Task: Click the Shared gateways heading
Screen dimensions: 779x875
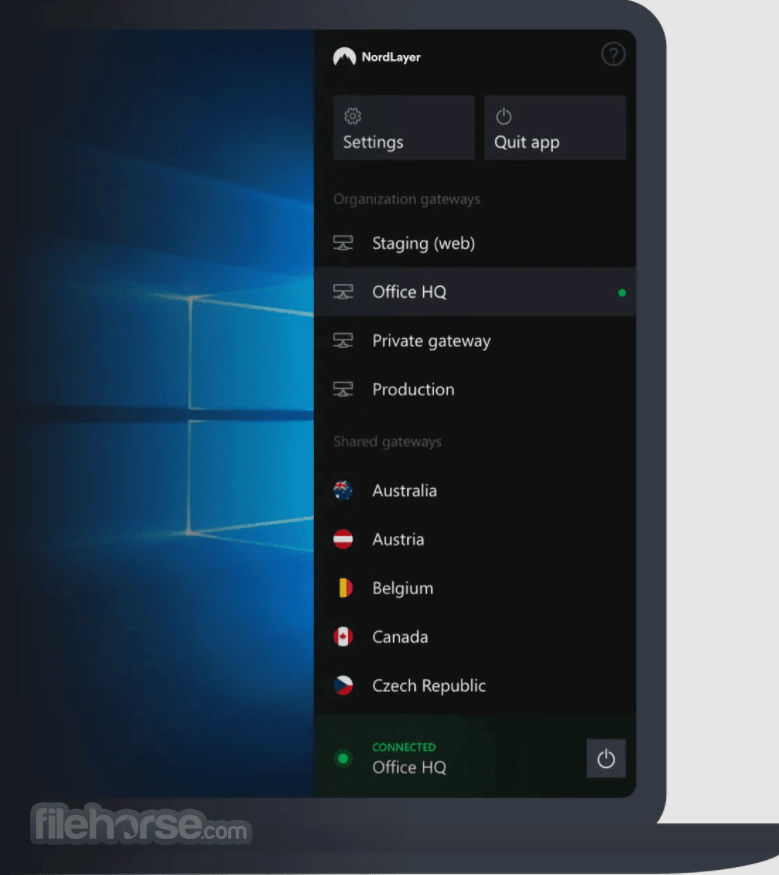Action: (x=387, y=441)
